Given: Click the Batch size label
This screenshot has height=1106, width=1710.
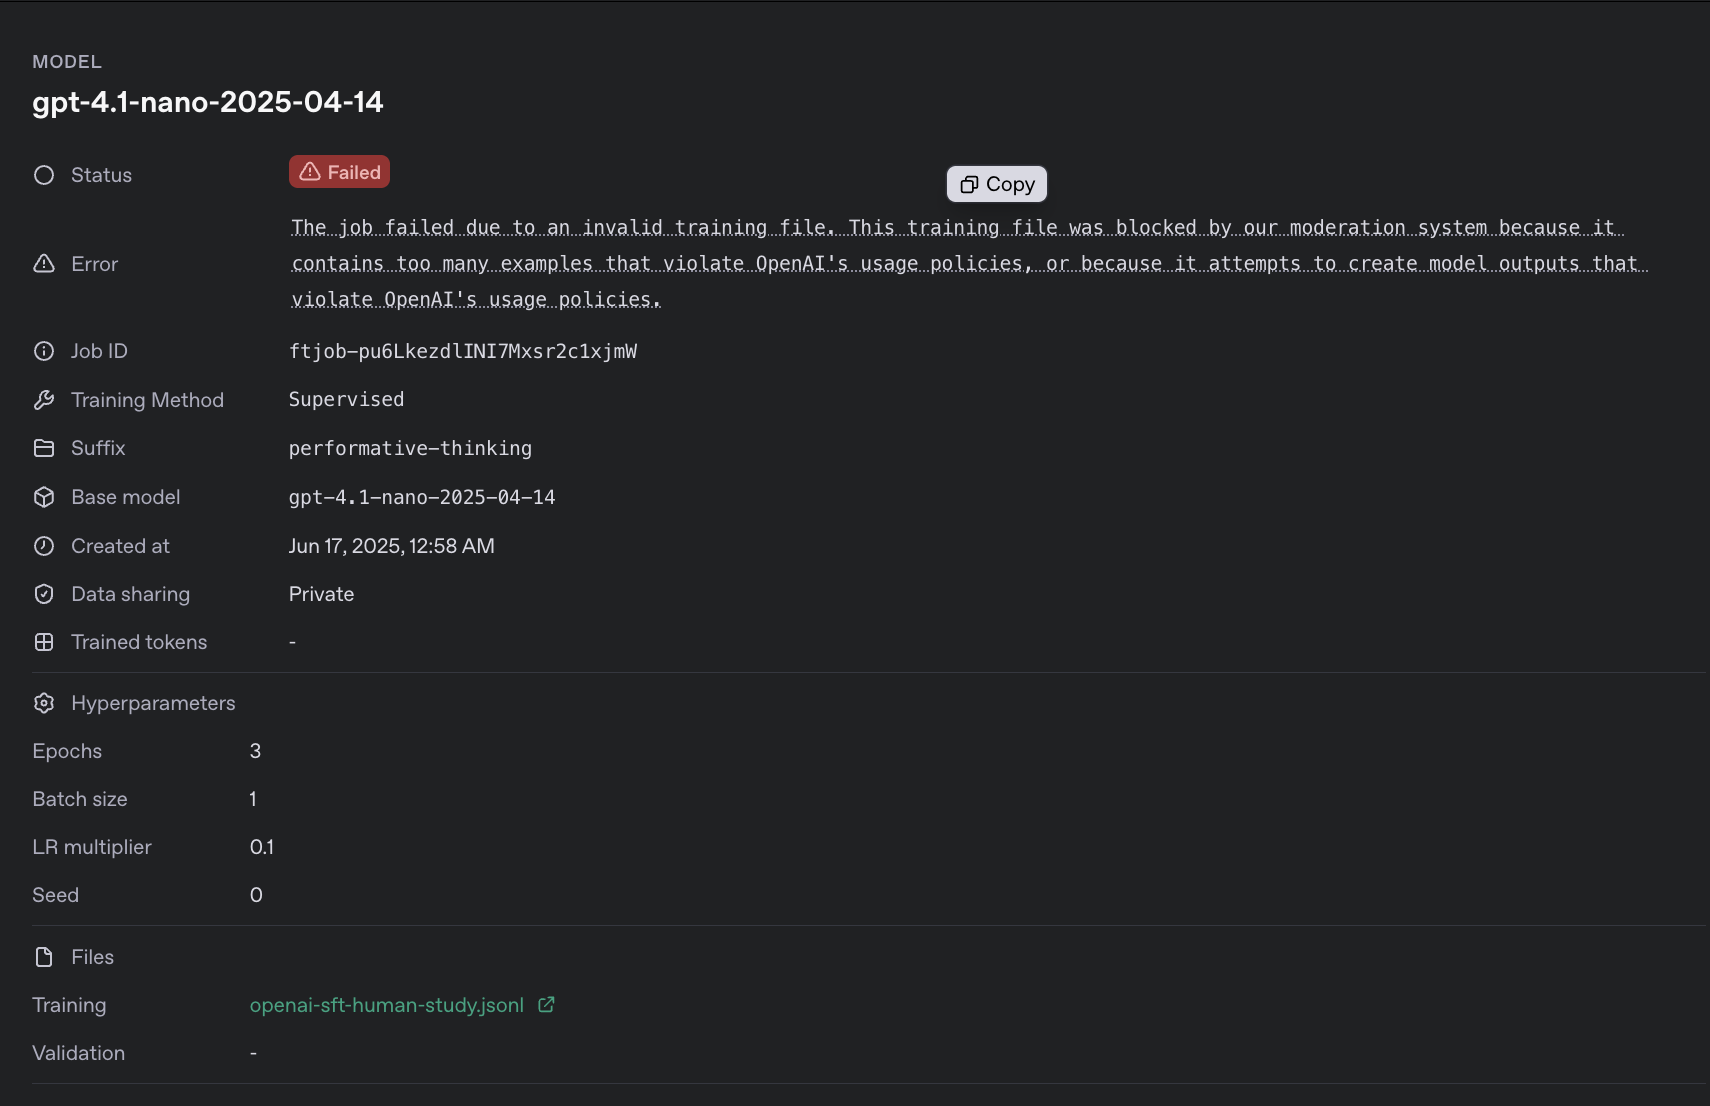Looking at the screenshot, I should [x=80, y=799].
